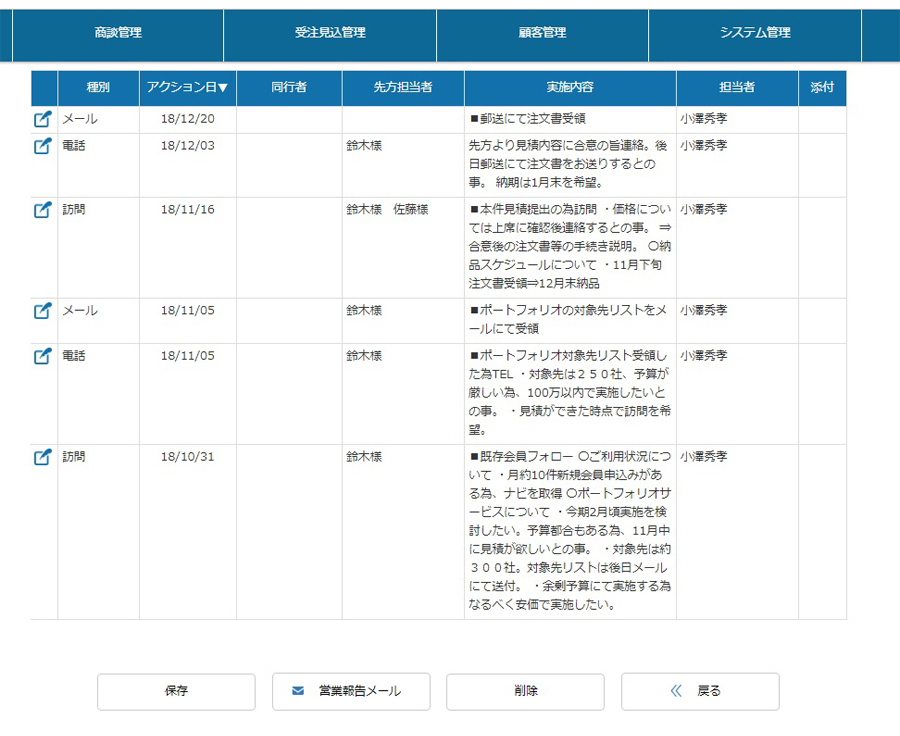Screen dimensions: 900x736
Task: Go back with 戻る button
Action: [x=700, y=691]
